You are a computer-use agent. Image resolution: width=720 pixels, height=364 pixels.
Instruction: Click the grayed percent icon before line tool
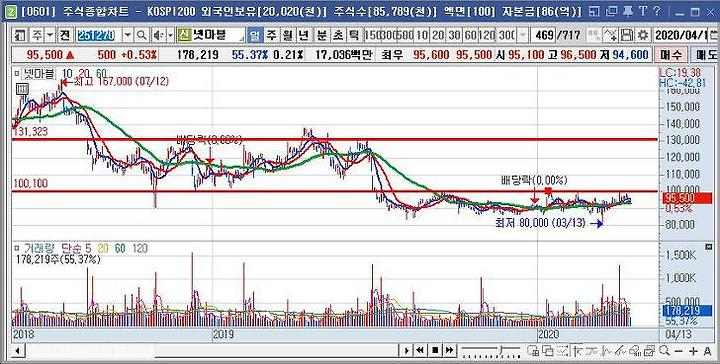click(x=594, y=35)
